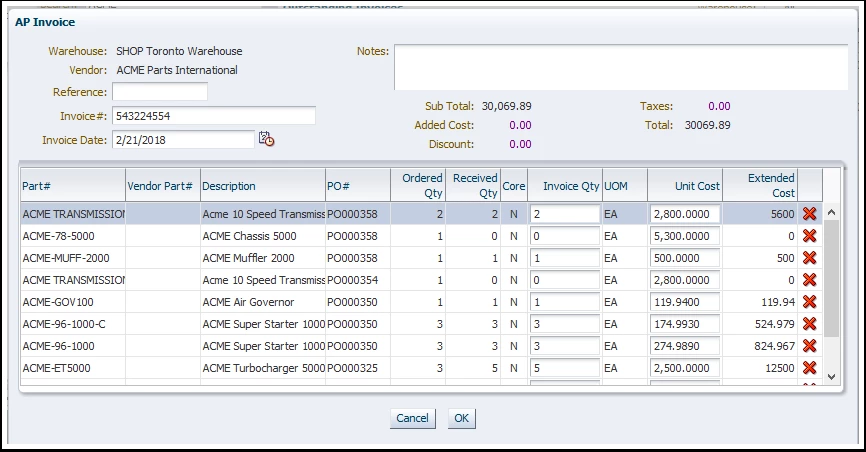866x452 pixels.
Task: Edit Invoice Qty for PO000354 transmission row
Action: (564, 280)
